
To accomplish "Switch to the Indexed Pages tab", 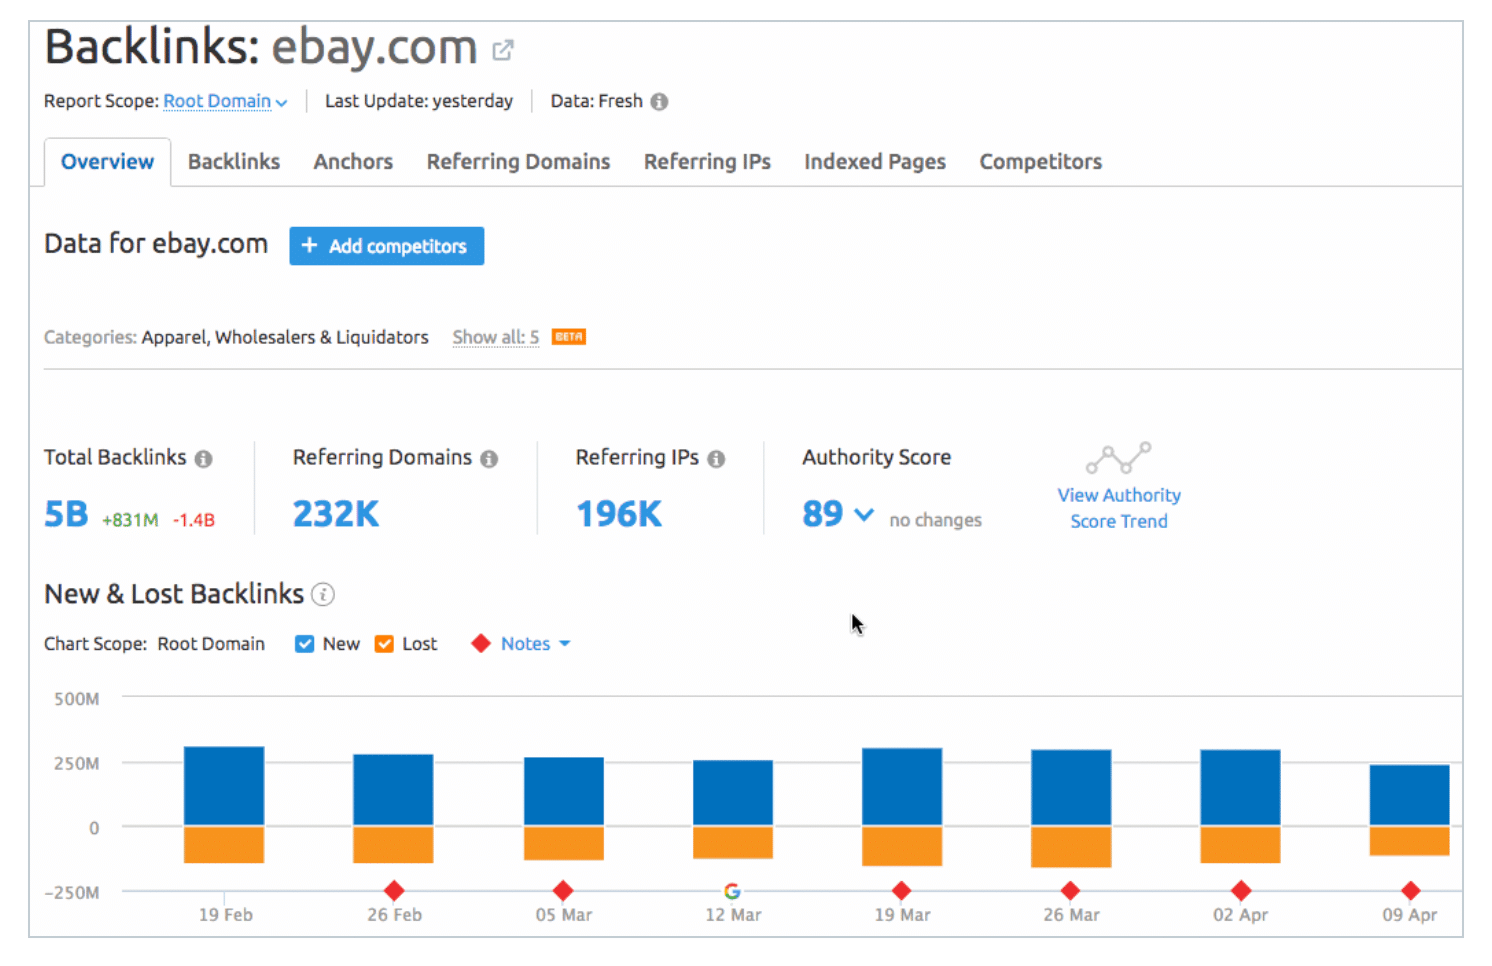I will coord(875,162).
